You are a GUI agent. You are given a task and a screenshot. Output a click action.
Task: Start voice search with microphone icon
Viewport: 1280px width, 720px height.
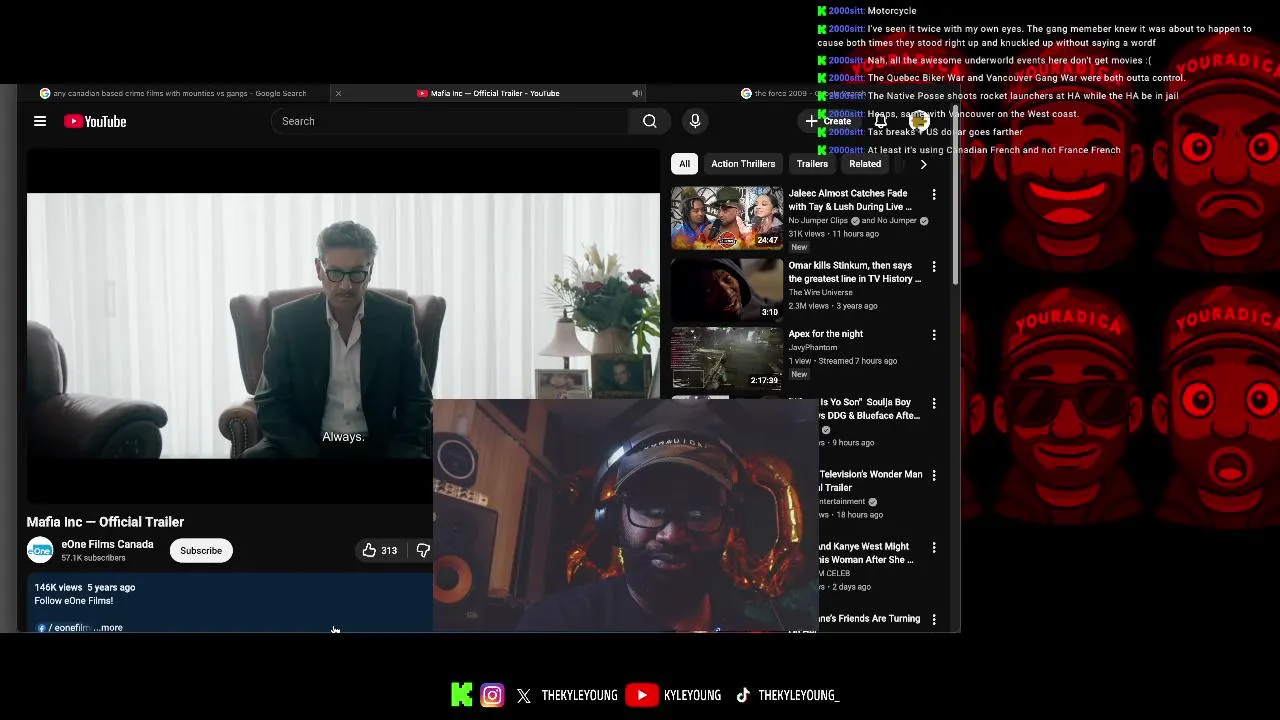(695, 121)
